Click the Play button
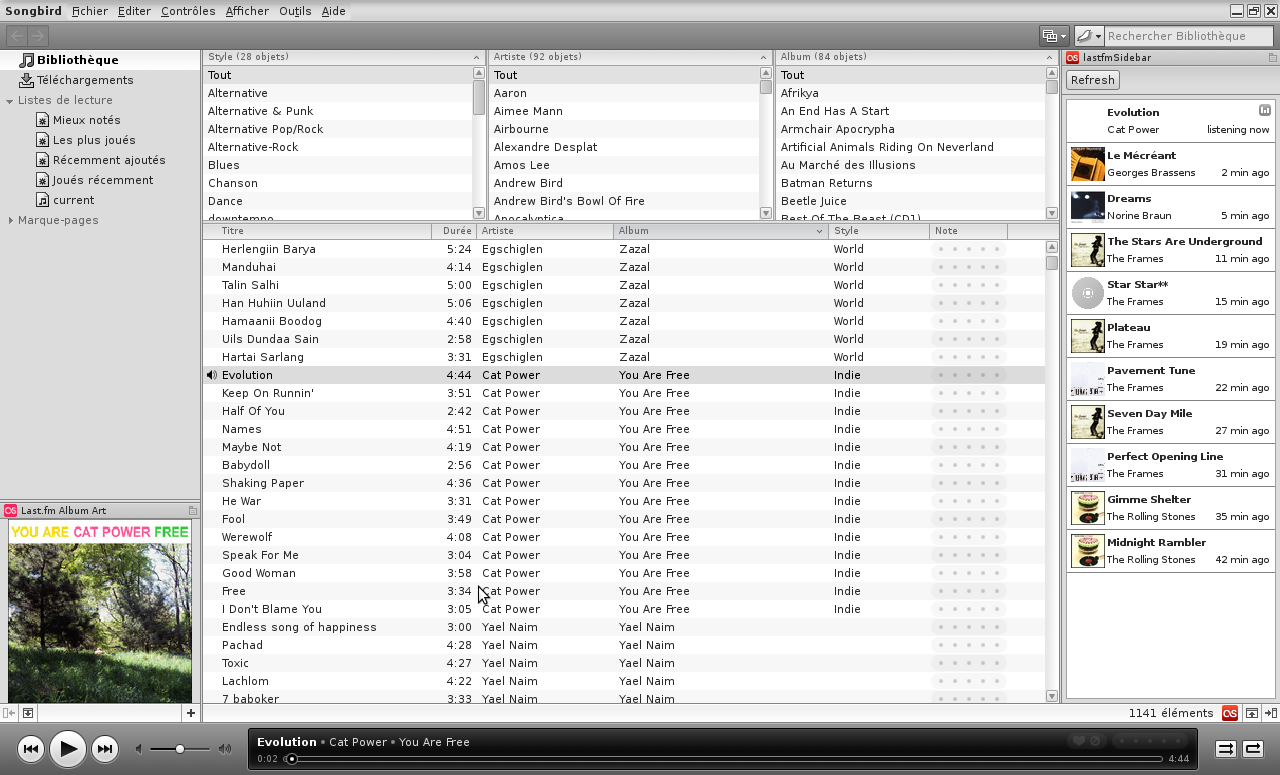This screenshot has width=1280, height=775. pyautogui.click(x=67, y=749)
